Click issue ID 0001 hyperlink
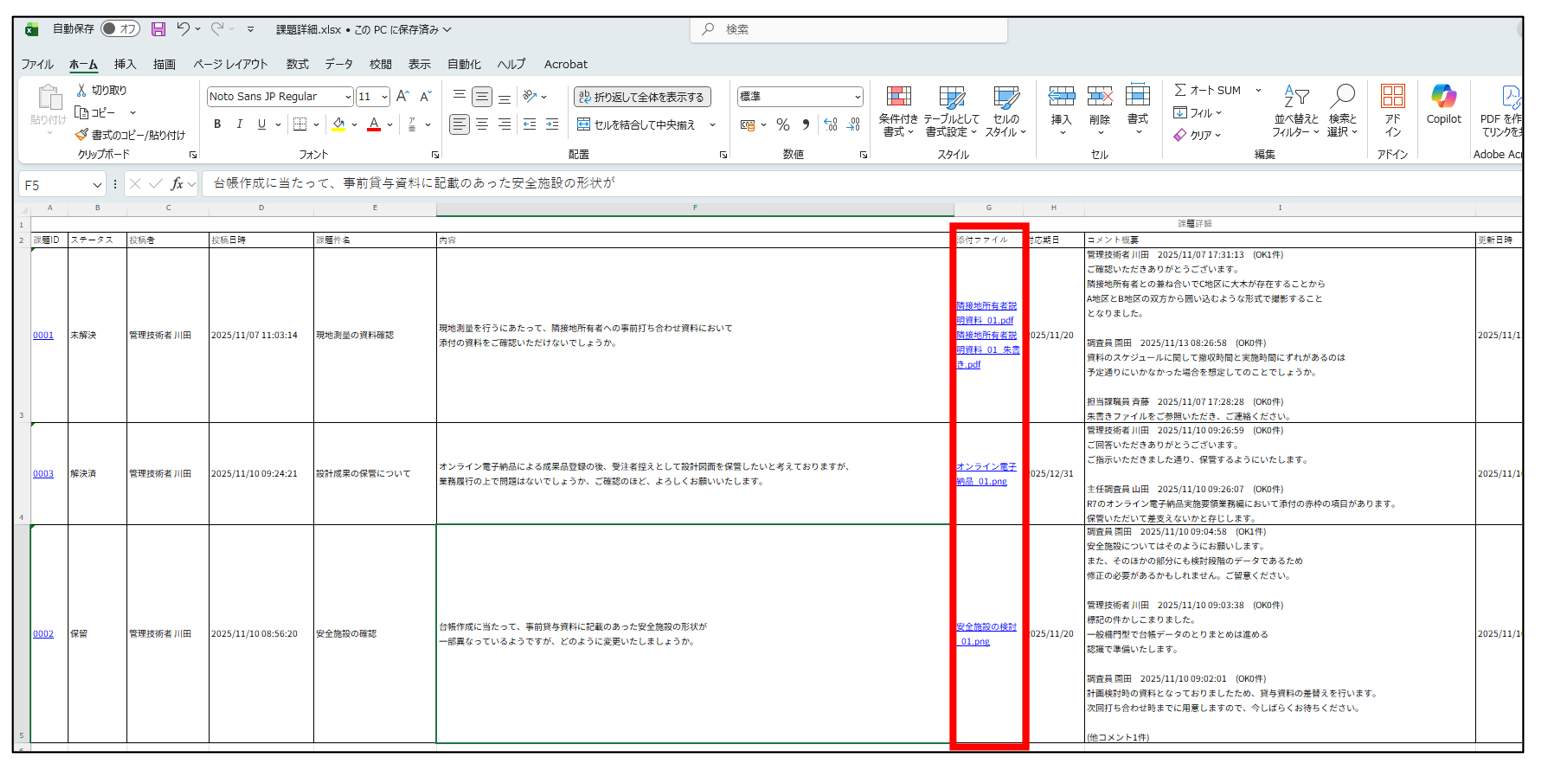 click(x=42, y=334)
